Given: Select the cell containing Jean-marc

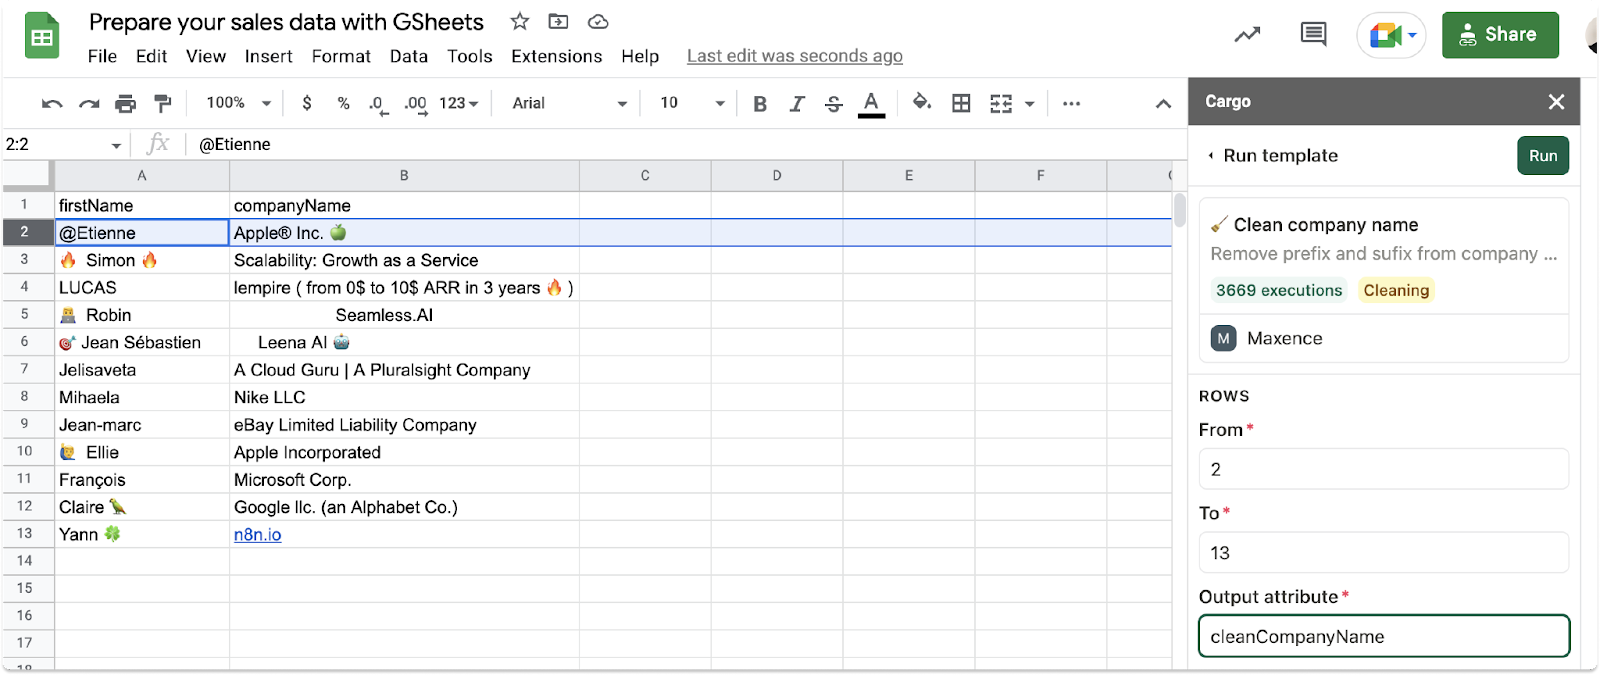Looking at the screenshot, I should click(x=142, y=424).
